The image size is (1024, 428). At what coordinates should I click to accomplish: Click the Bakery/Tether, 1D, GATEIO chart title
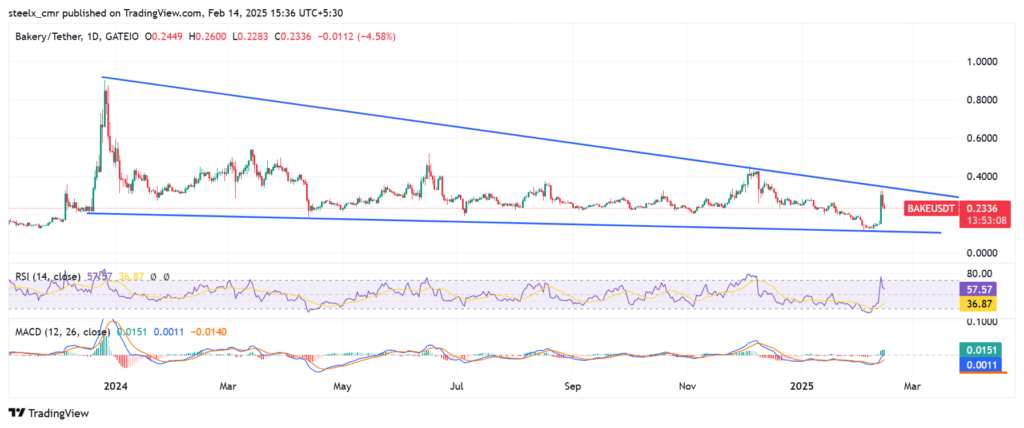[78, 37]
